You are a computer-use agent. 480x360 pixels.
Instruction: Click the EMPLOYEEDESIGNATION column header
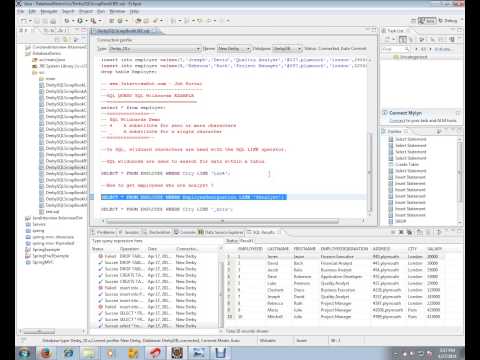pos(344,249)
